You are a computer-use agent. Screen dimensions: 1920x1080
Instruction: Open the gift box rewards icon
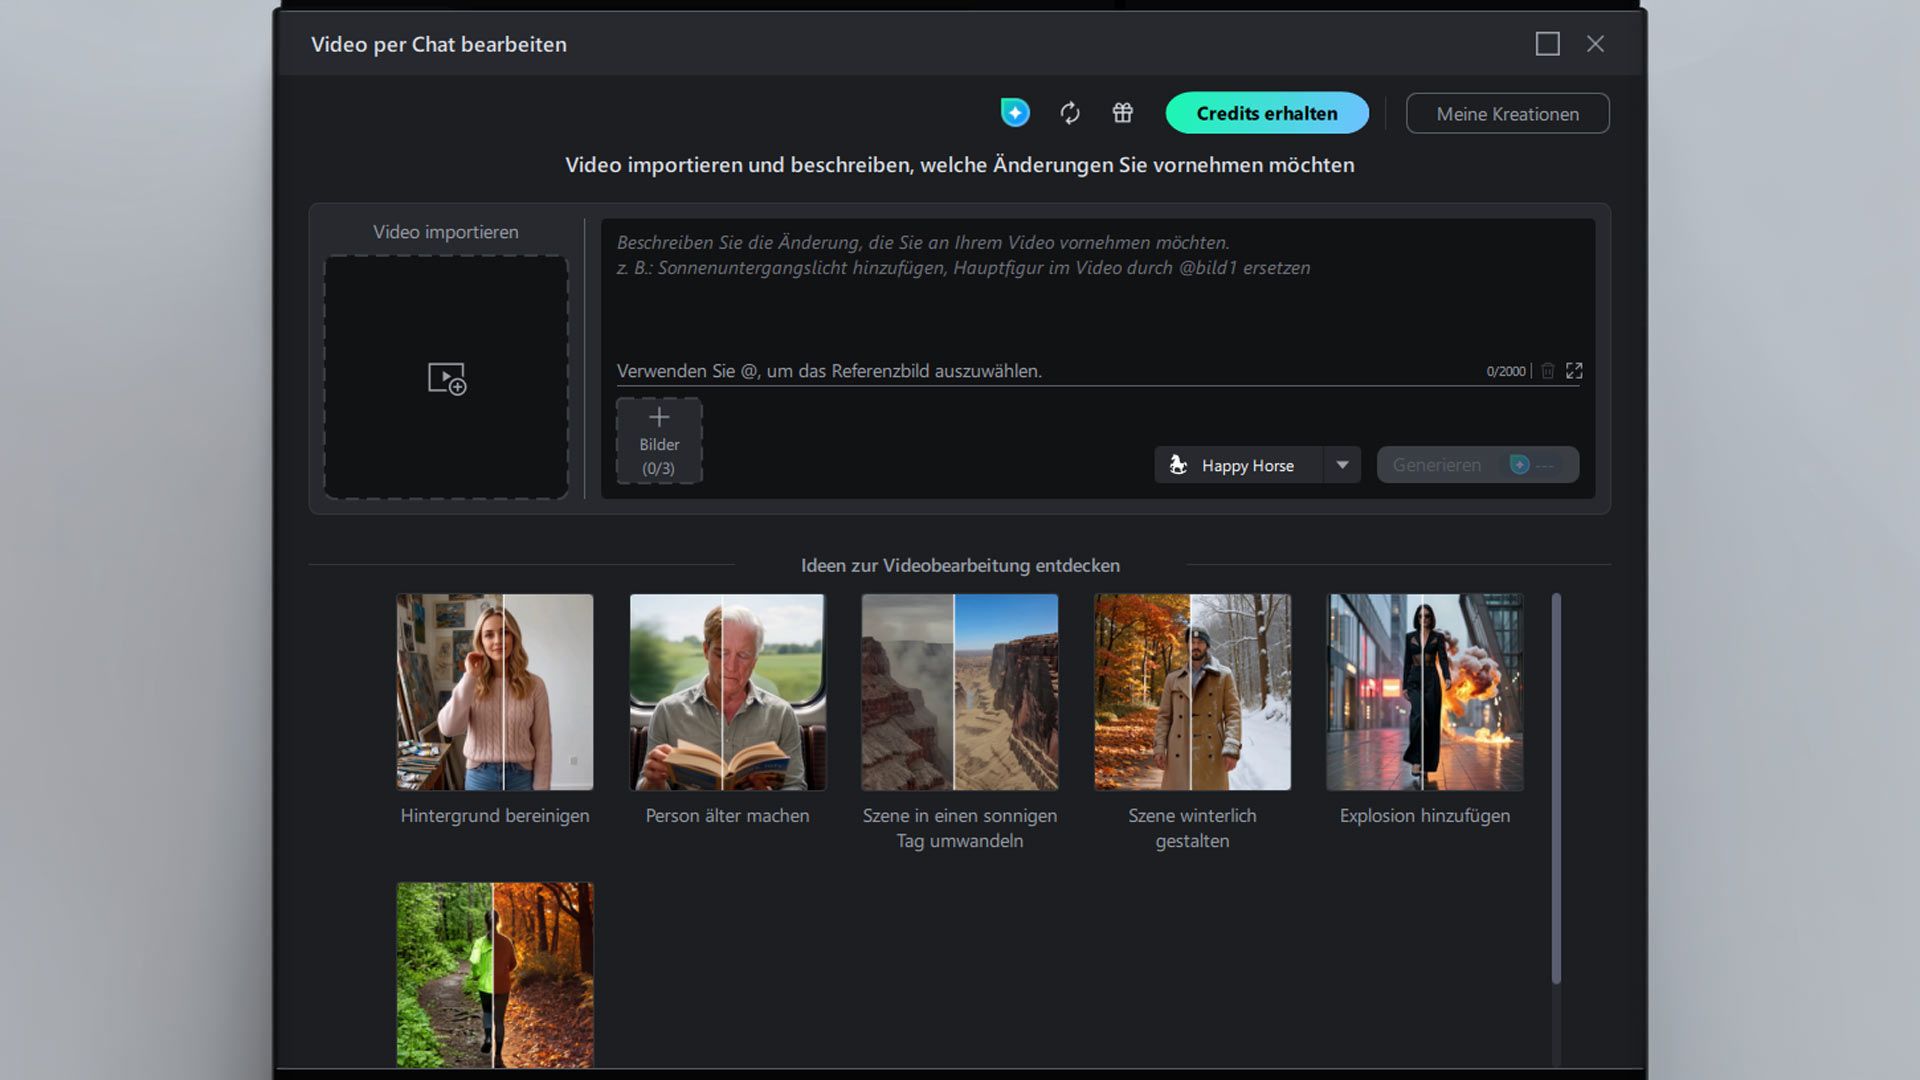tap(1123, 113)
